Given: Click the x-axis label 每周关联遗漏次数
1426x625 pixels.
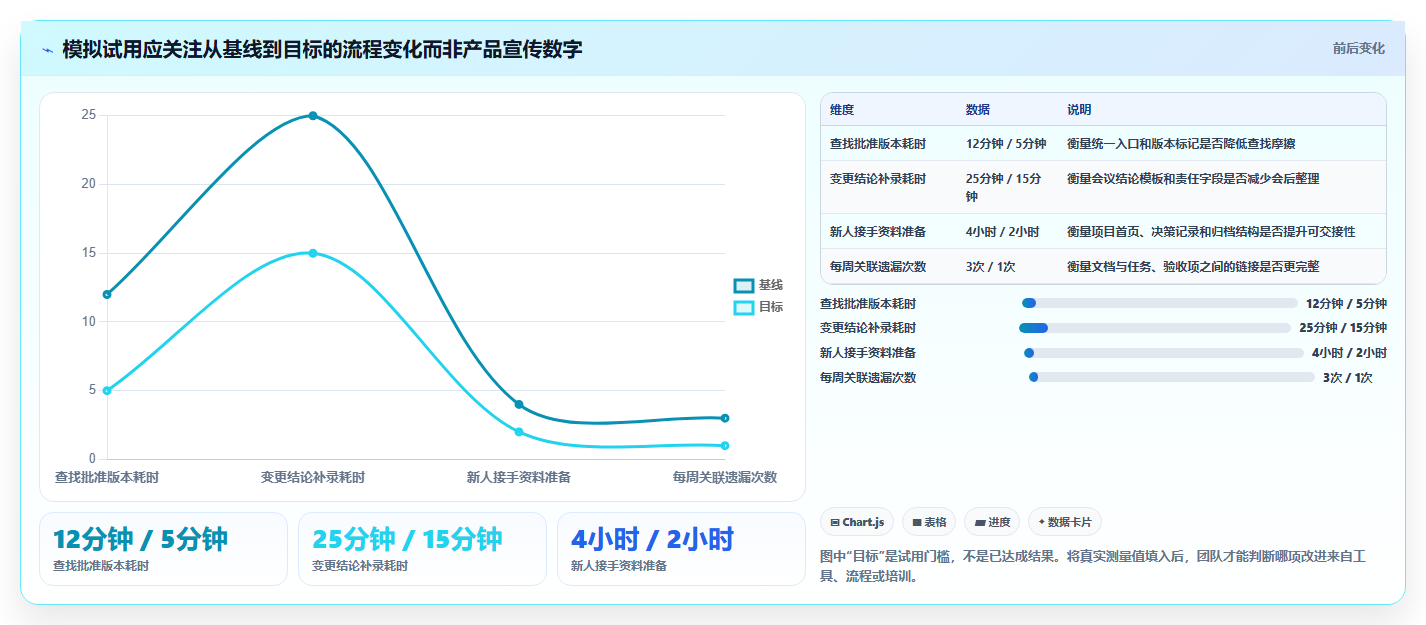Looking at the screenshot, I should [725, 478].
